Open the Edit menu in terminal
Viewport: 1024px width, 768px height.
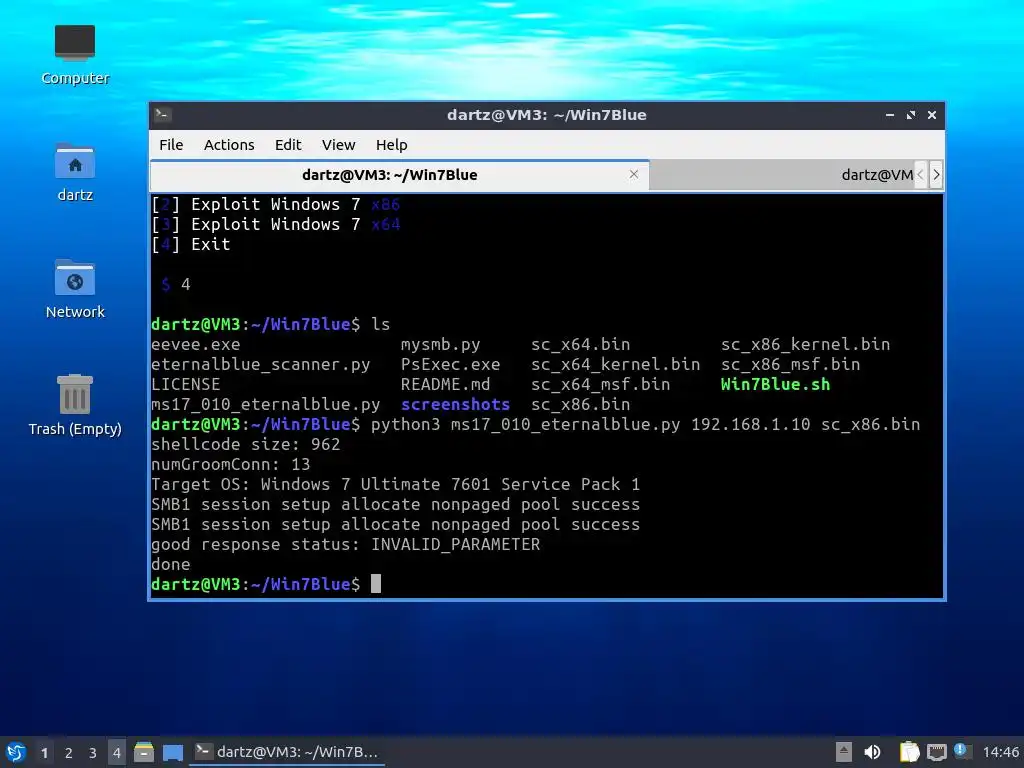288,145
